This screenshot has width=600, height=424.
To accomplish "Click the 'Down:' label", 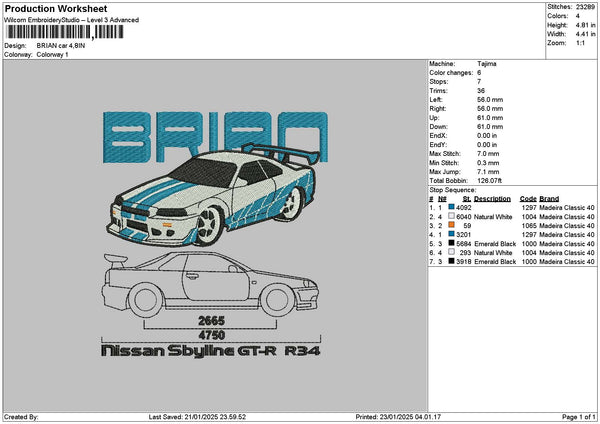I will (438, 127).
